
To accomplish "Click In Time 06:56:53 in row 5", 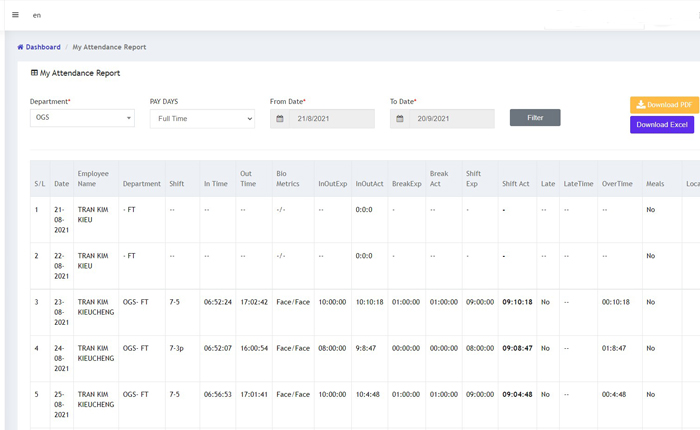I will coord(218,394).
